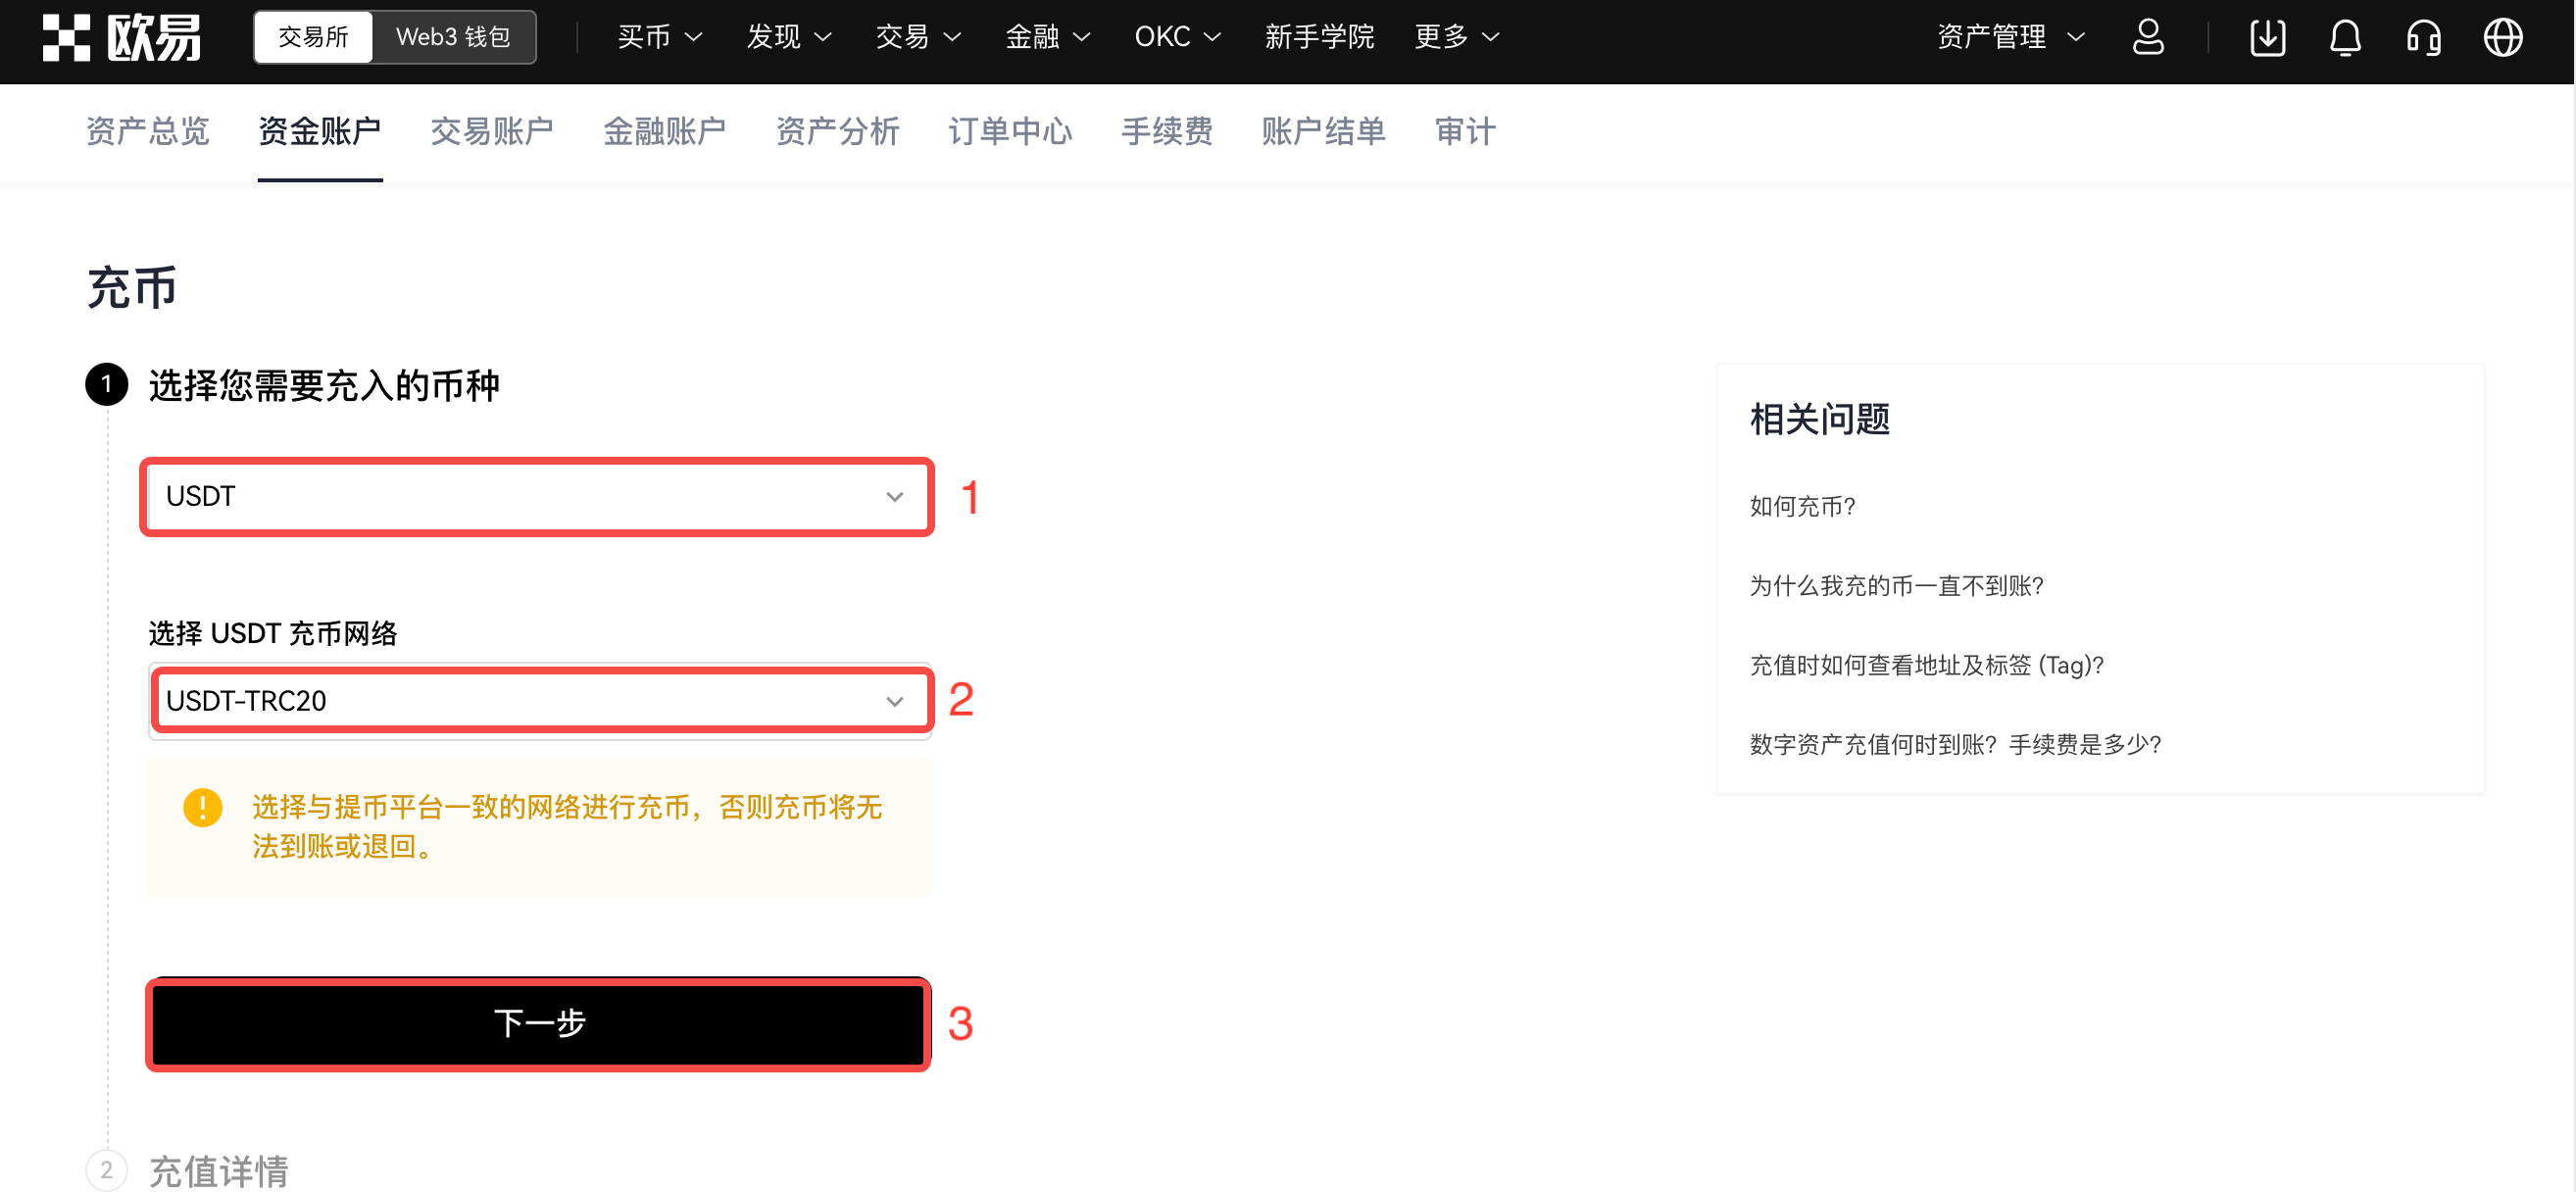2576x1192 pixels.
Task: Switch to 账户结单 tab
Action: pyautogui.click(x=1324, y=131)
